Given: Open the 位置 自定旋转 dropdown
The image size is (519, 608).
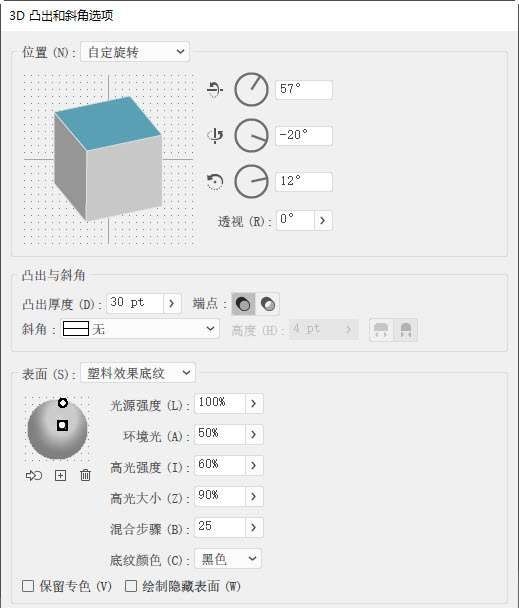Looking at the screenshot, I should (x=135, y=52).
